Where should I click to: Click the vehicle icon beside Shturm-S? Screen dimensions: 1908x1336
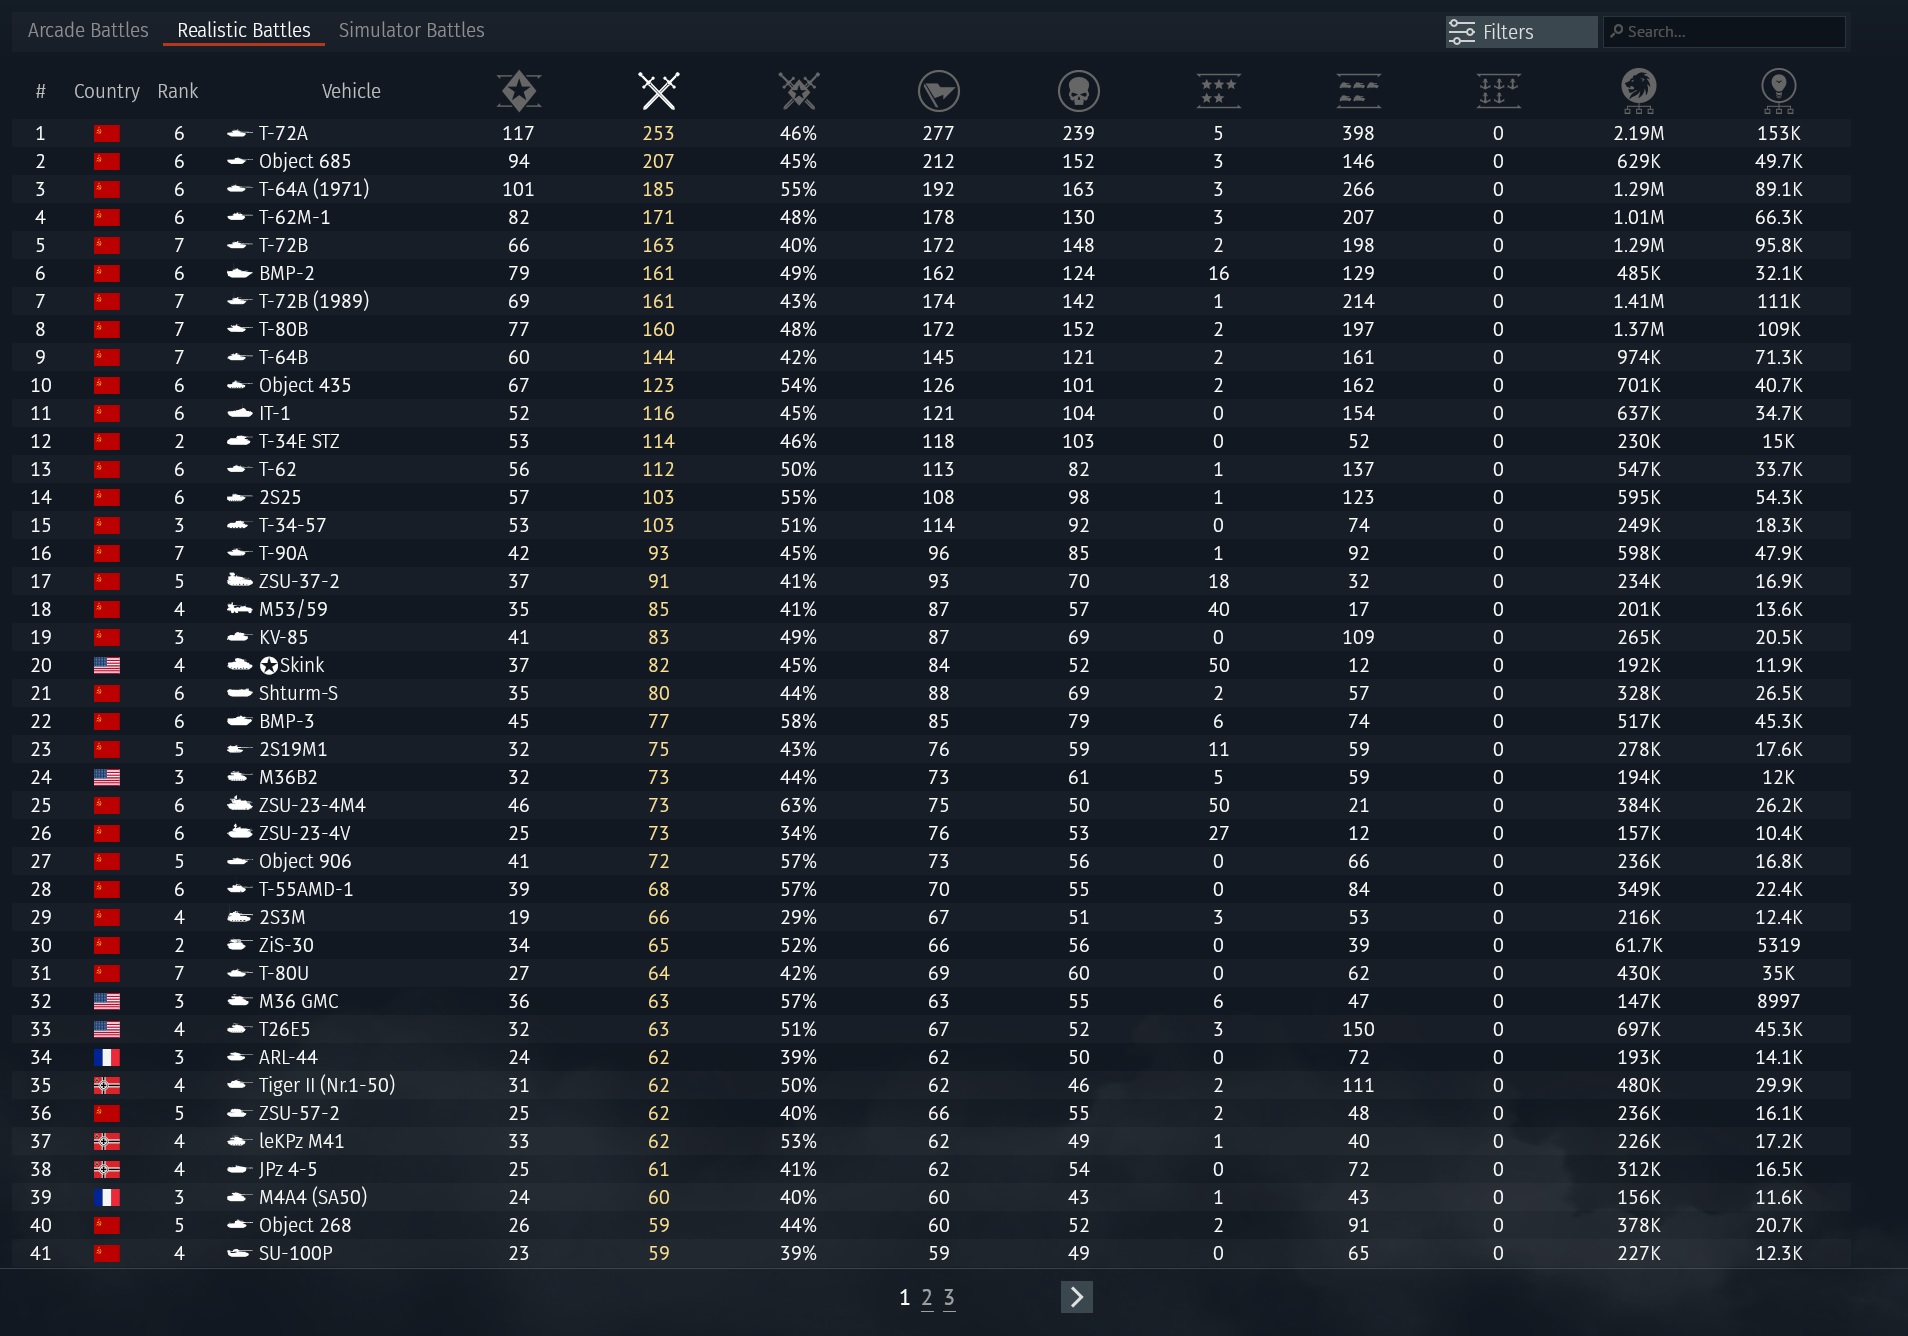click(x=238, y=693)
